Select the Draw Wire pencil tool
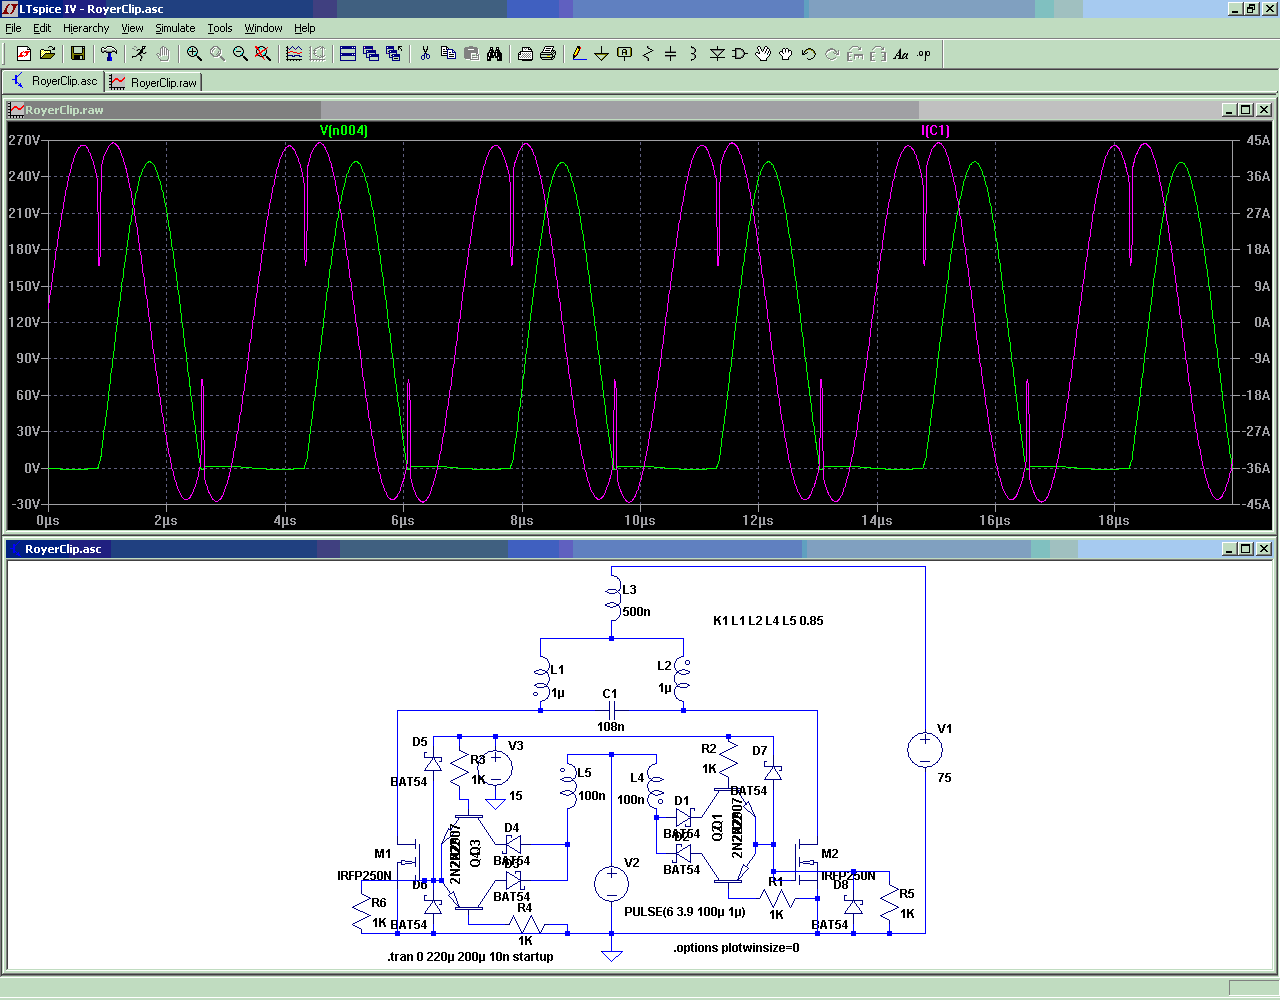 click(578, 54)
